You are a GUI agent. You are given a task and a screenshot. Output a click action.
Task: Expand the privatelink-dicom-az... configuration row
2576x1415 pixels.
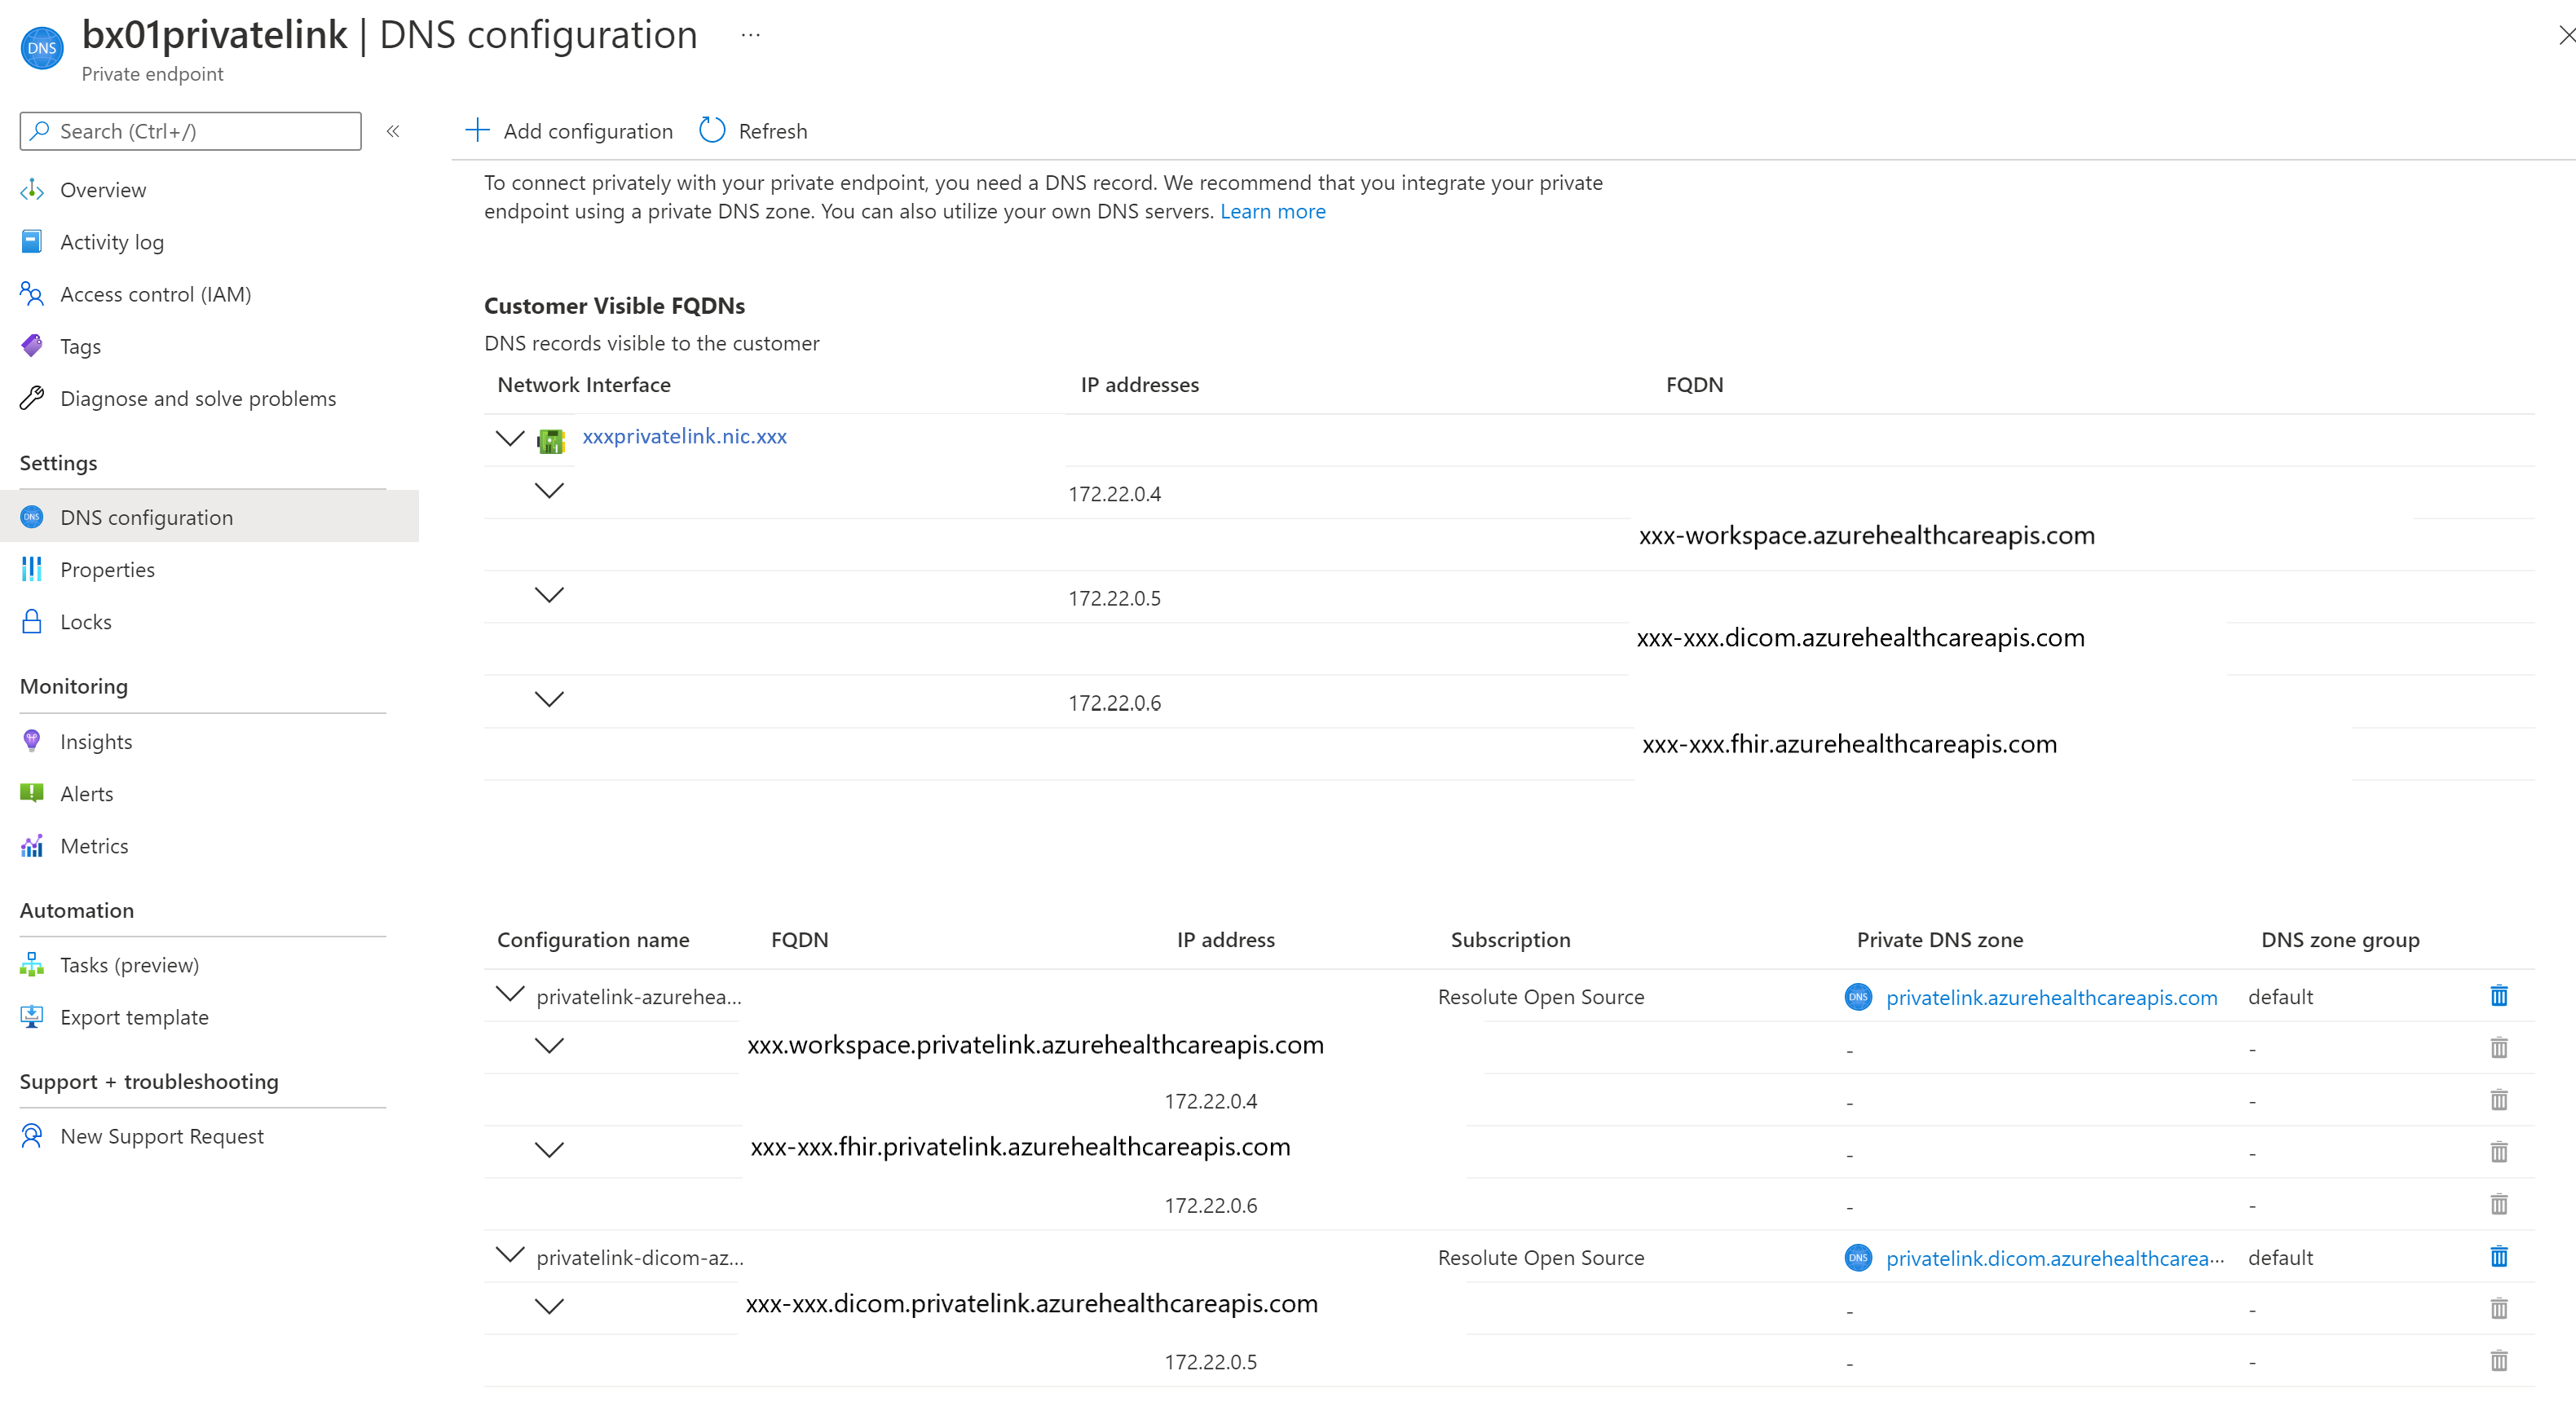507,1256
